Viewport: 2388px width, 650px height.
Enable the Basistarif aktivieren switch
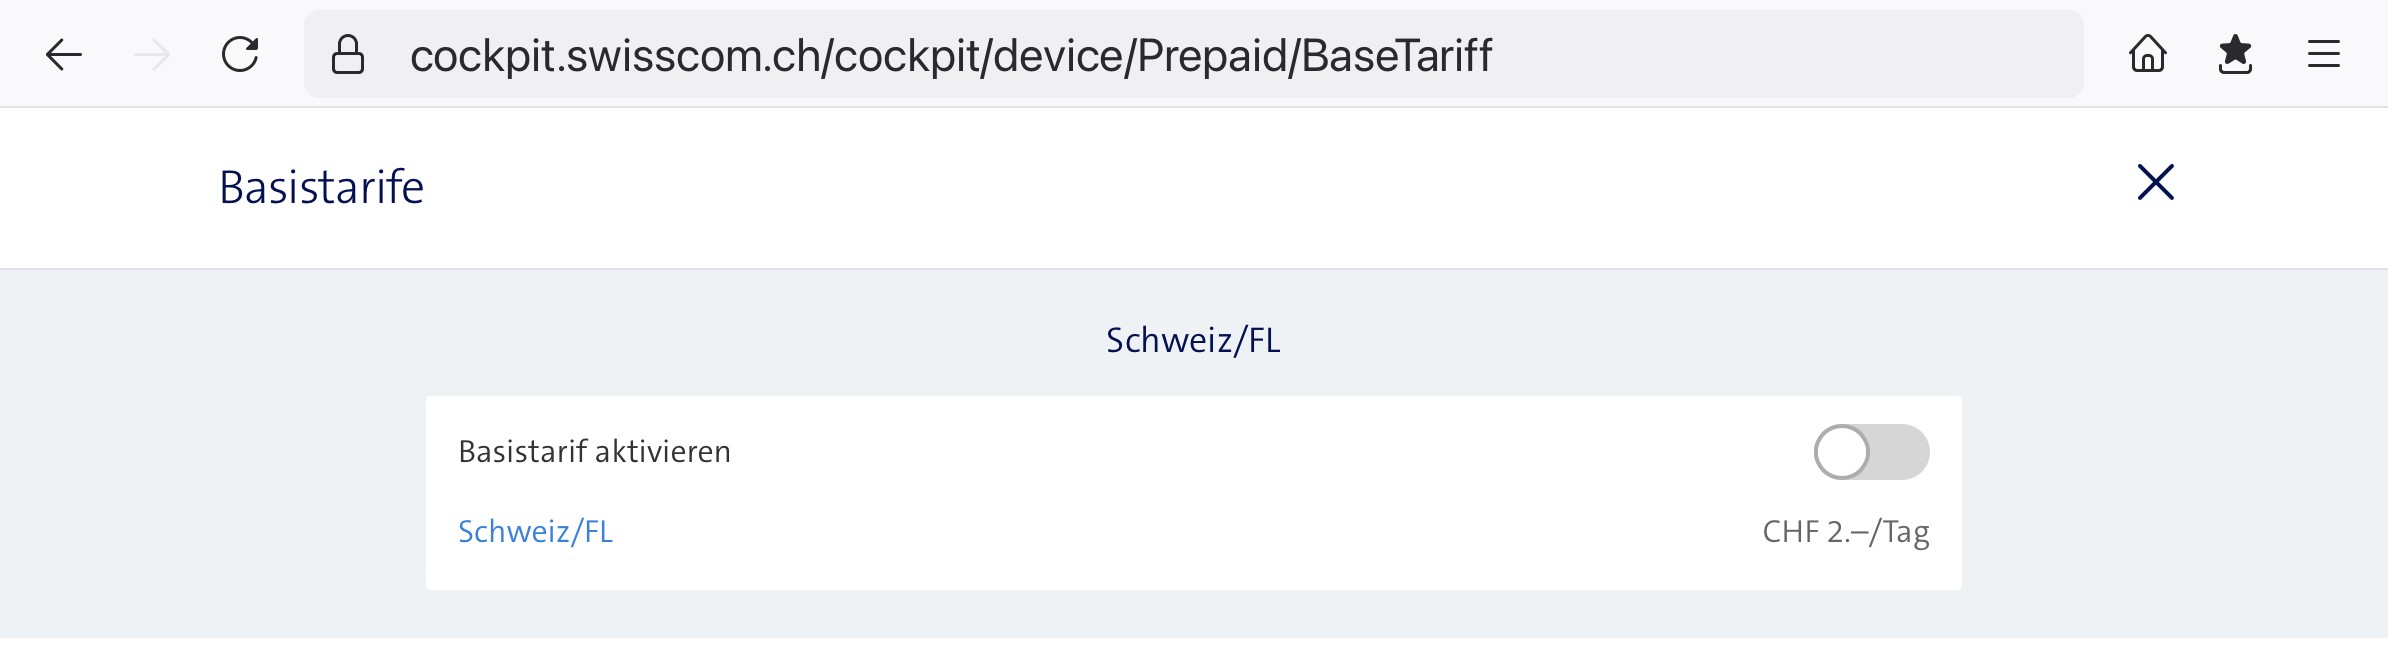tap(1871, 452)
